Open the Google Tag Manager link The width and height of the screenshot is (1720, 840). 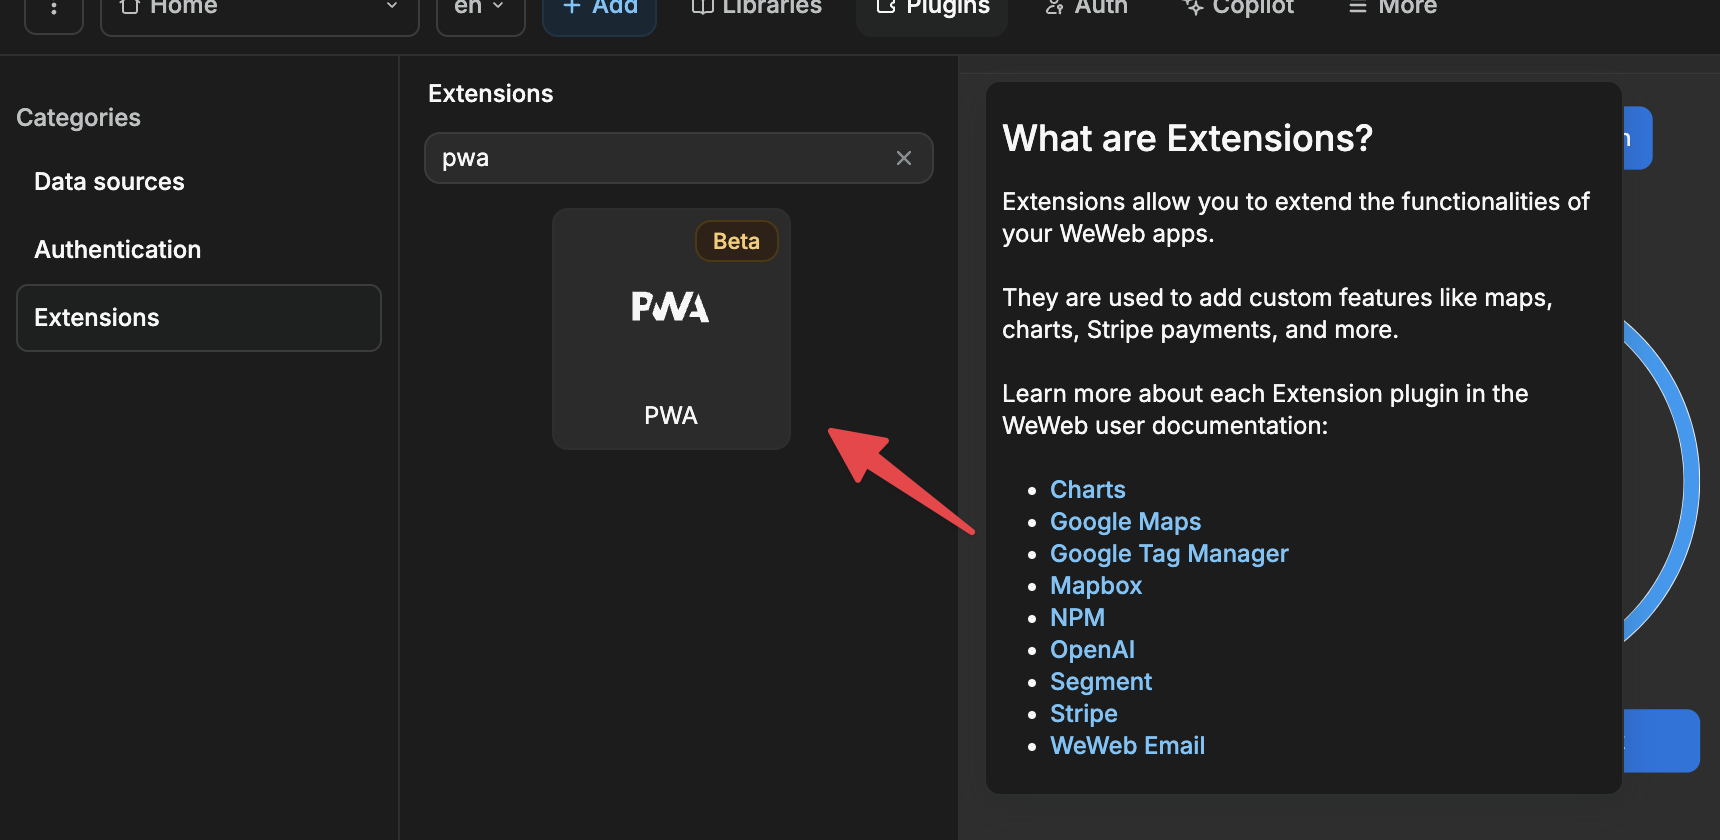[x=1169, y=554]
